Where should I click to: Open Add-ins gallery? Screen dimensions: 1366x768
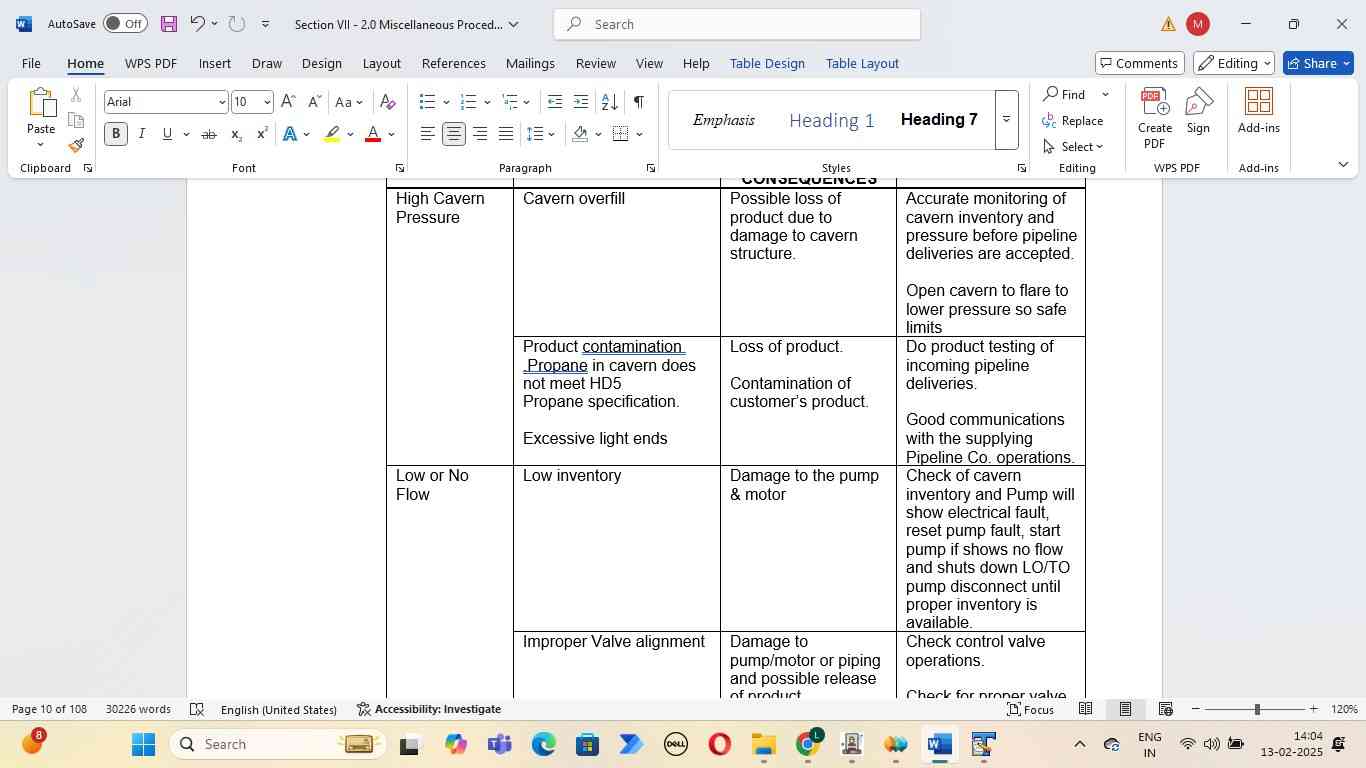coord(1259,110)
